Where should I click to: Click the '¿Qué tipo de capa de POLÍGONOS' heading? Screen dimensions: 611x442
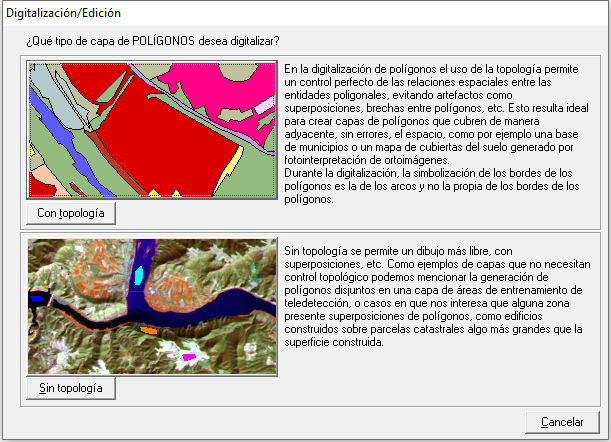tap(152, 41)
